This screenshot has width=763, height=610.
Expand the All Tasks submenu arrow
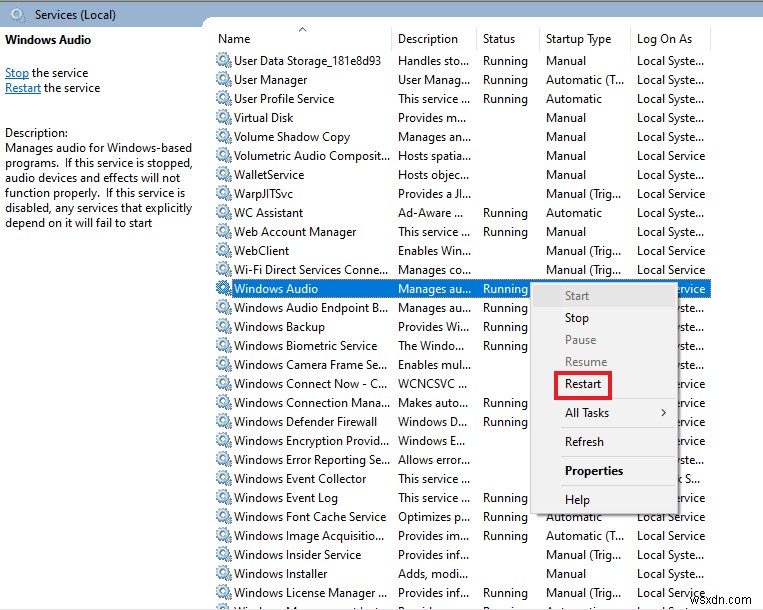click(664, 413)
